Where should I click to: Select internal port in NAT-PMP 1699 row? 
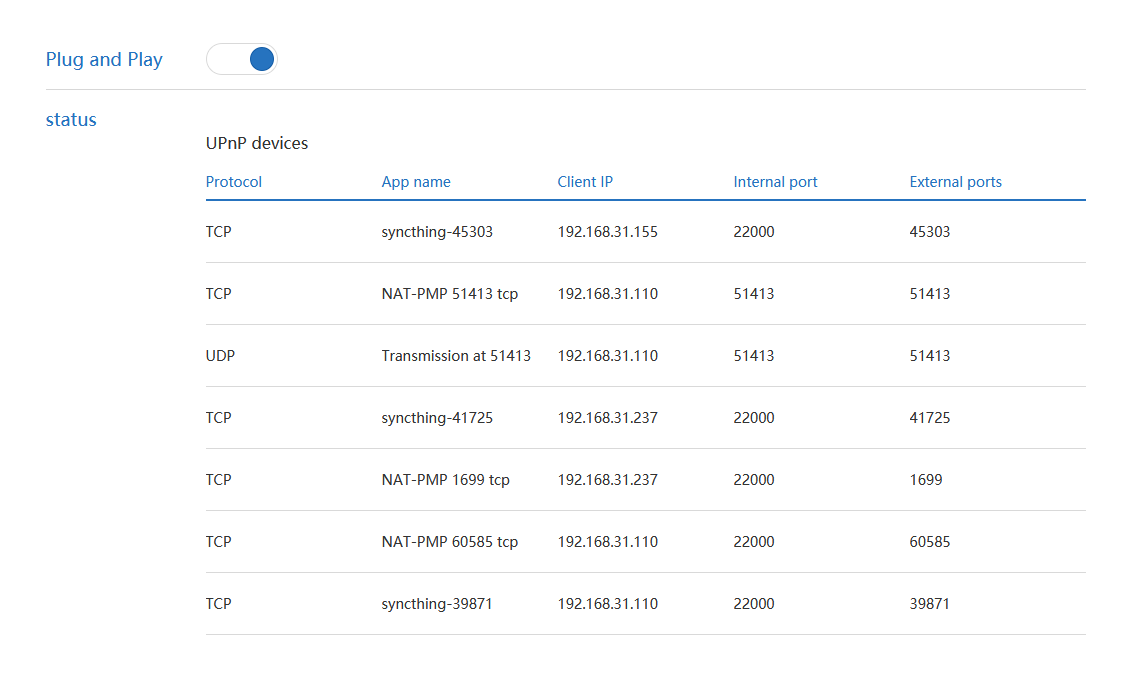pyautogui.click(x=753, y=480)
